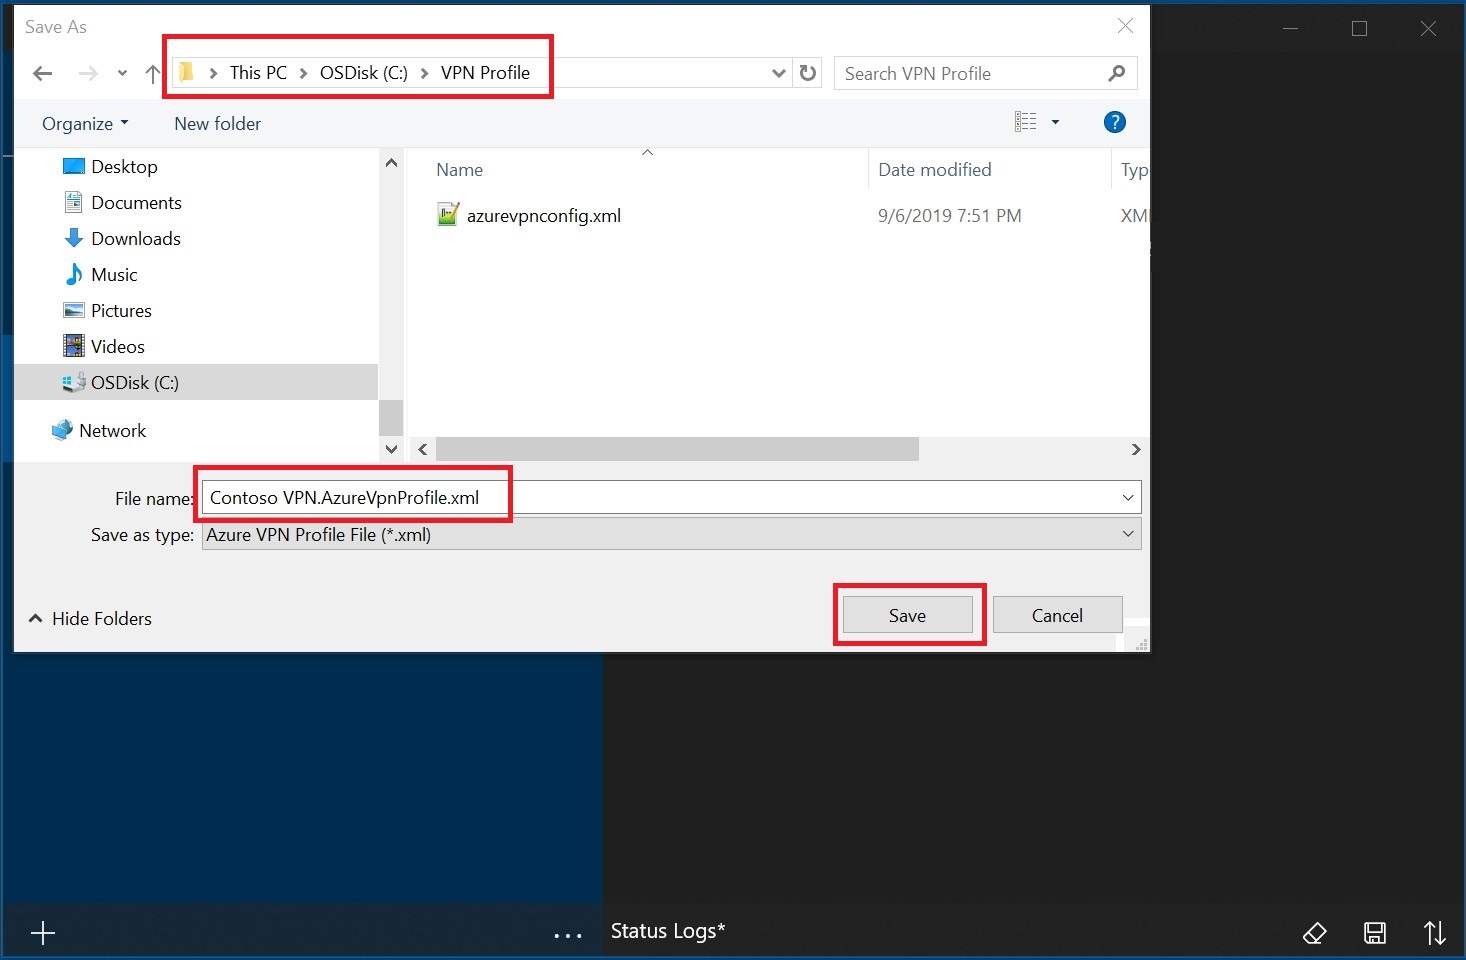Collapse folders using Hide Folders
This screenshot has width=1466, height=960.
tap(89, 618)
